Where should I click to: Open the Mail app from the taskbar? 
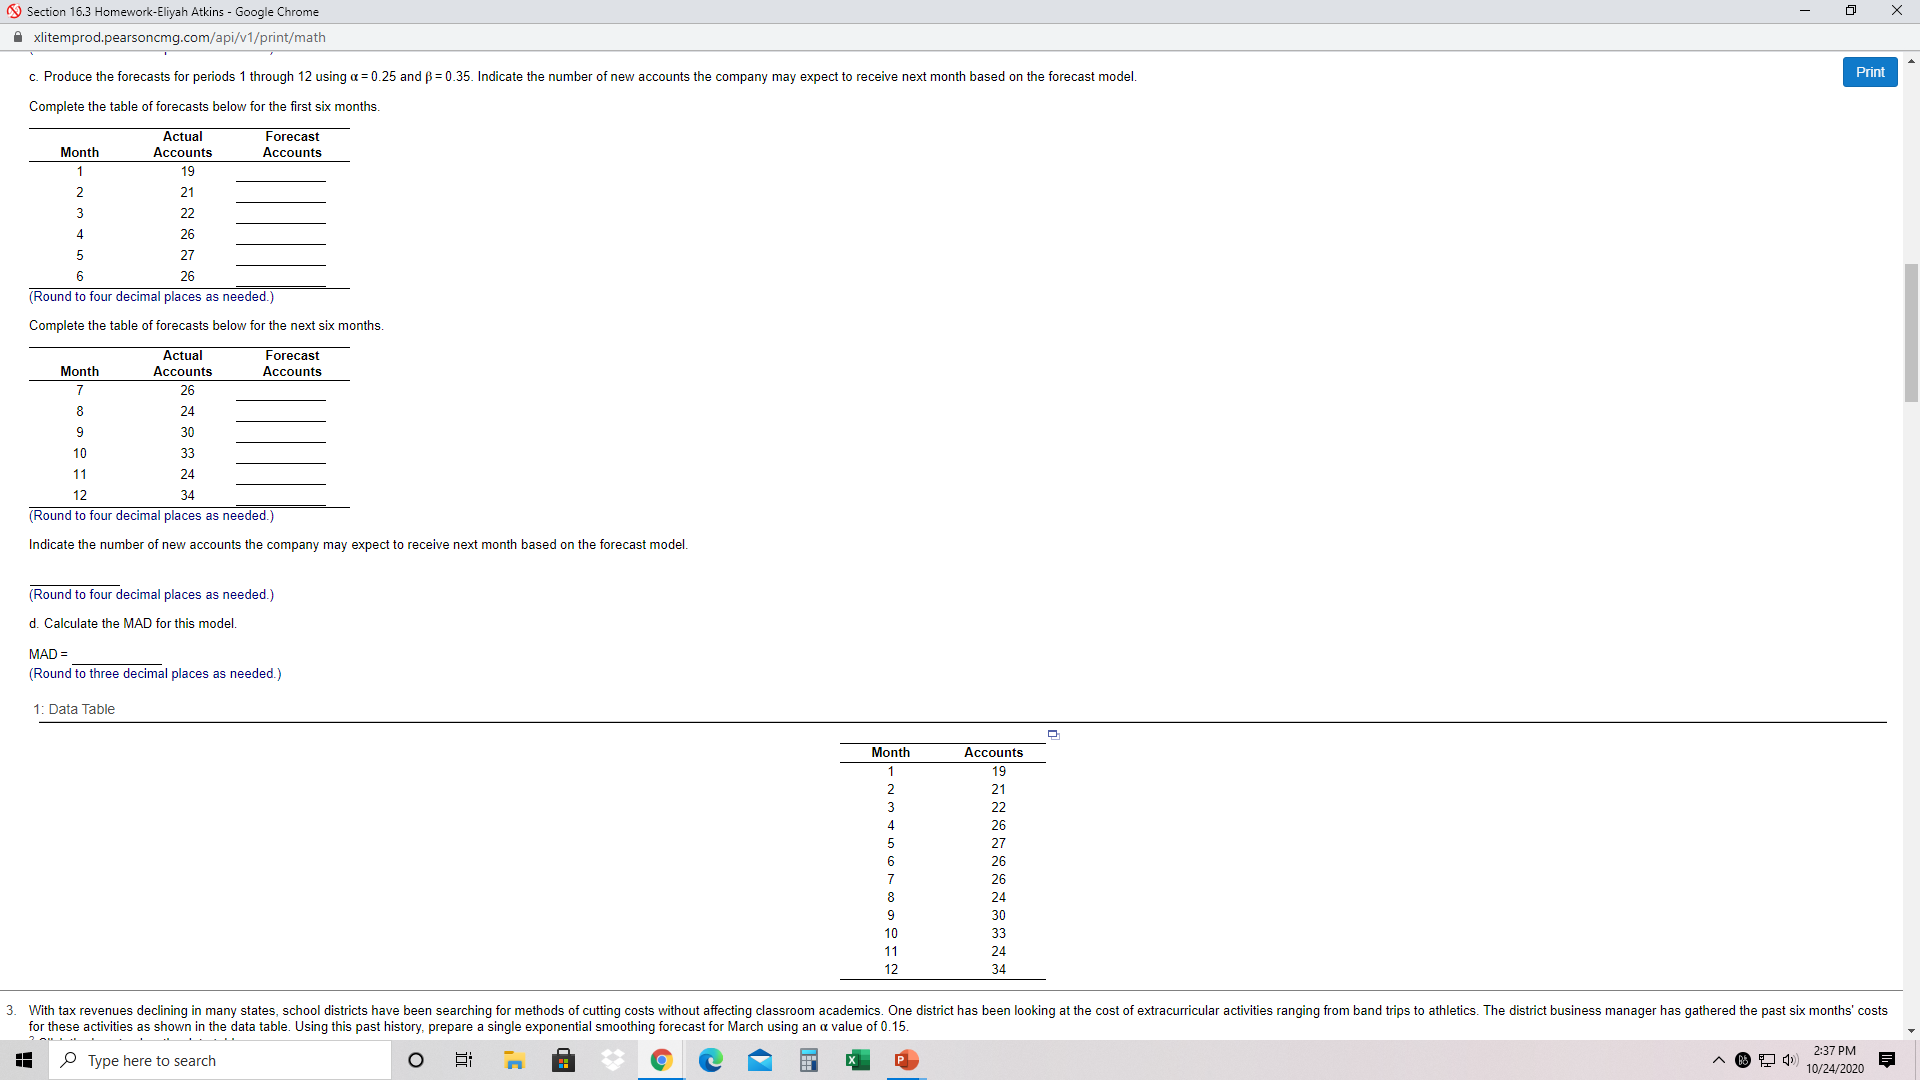click(760, 1060)
